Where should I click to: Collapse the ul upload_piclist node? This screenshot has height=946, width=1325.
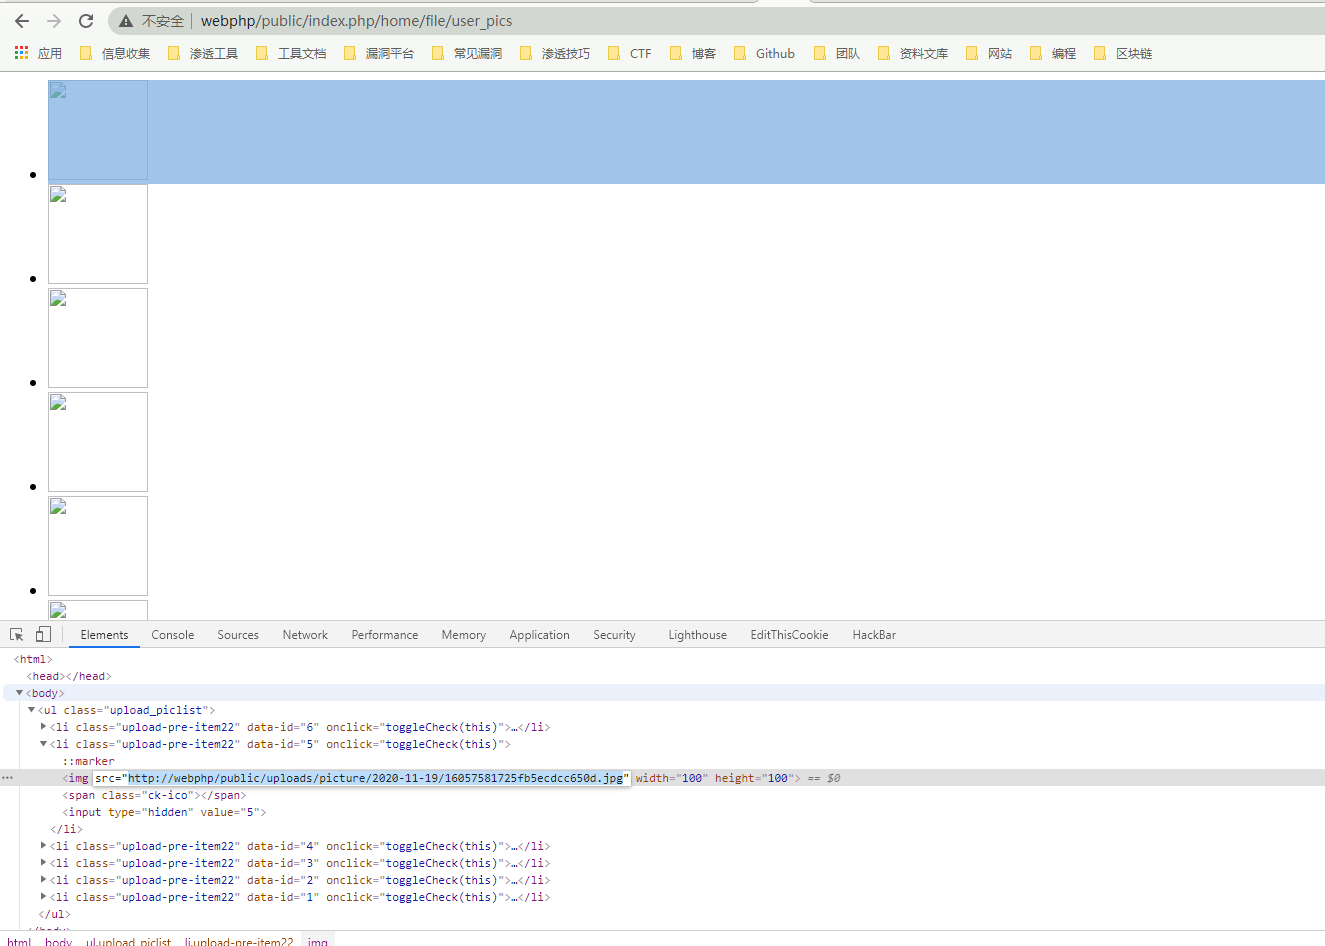click(x=31, y=710)
